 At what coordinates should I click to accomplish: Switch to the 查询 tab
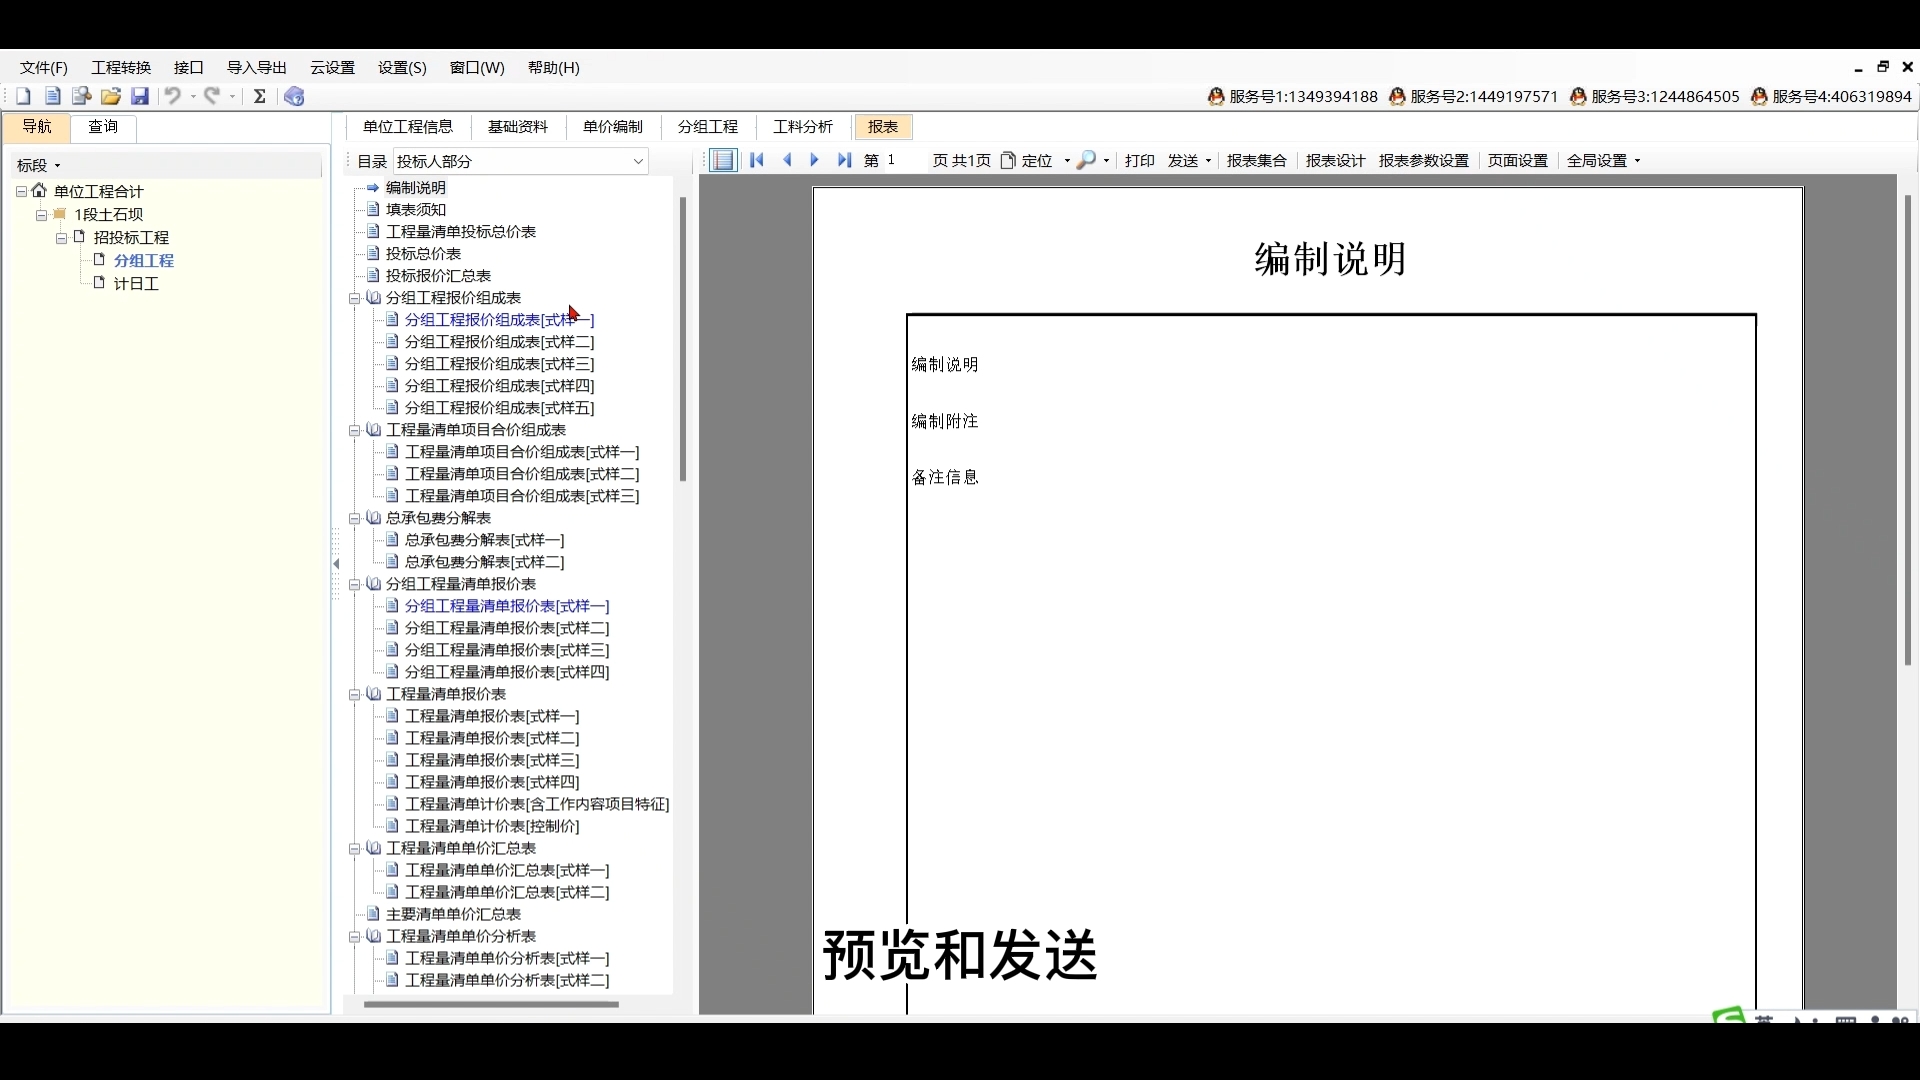tap(104, 127)
